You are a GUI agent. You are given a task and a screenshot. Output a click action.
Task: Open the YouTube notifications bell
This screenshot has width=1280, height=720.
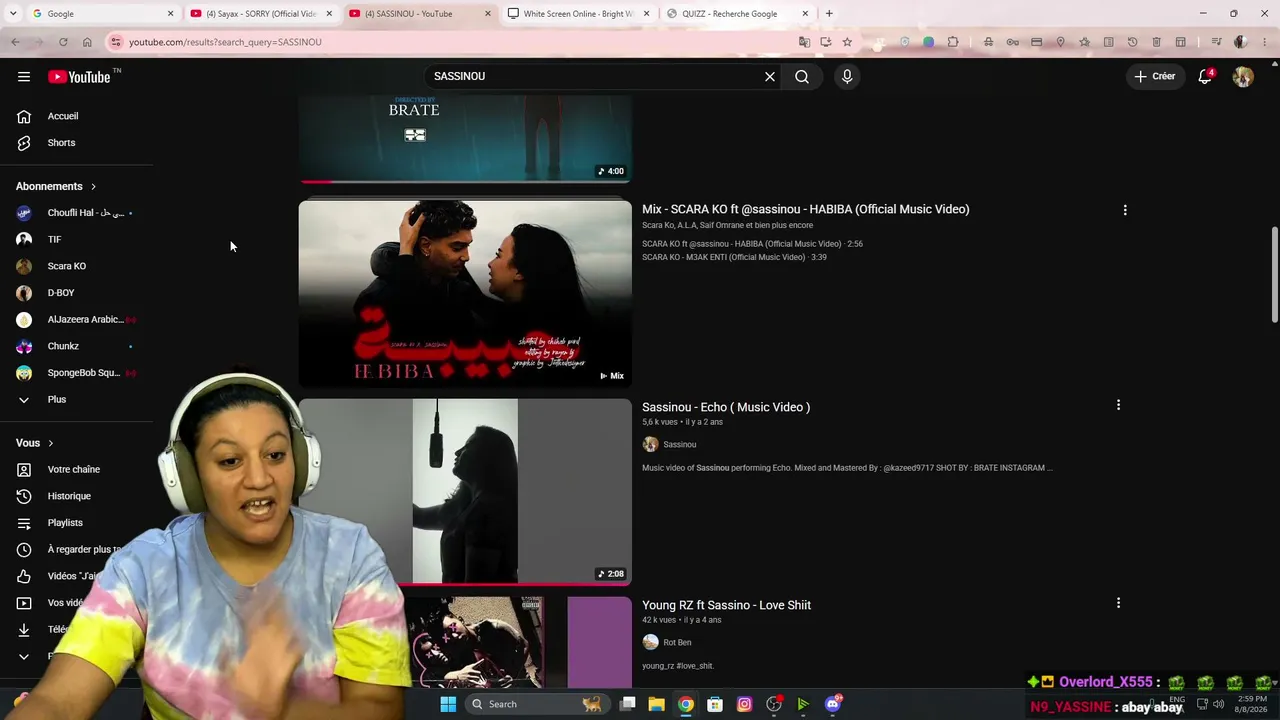[1205, 77]
